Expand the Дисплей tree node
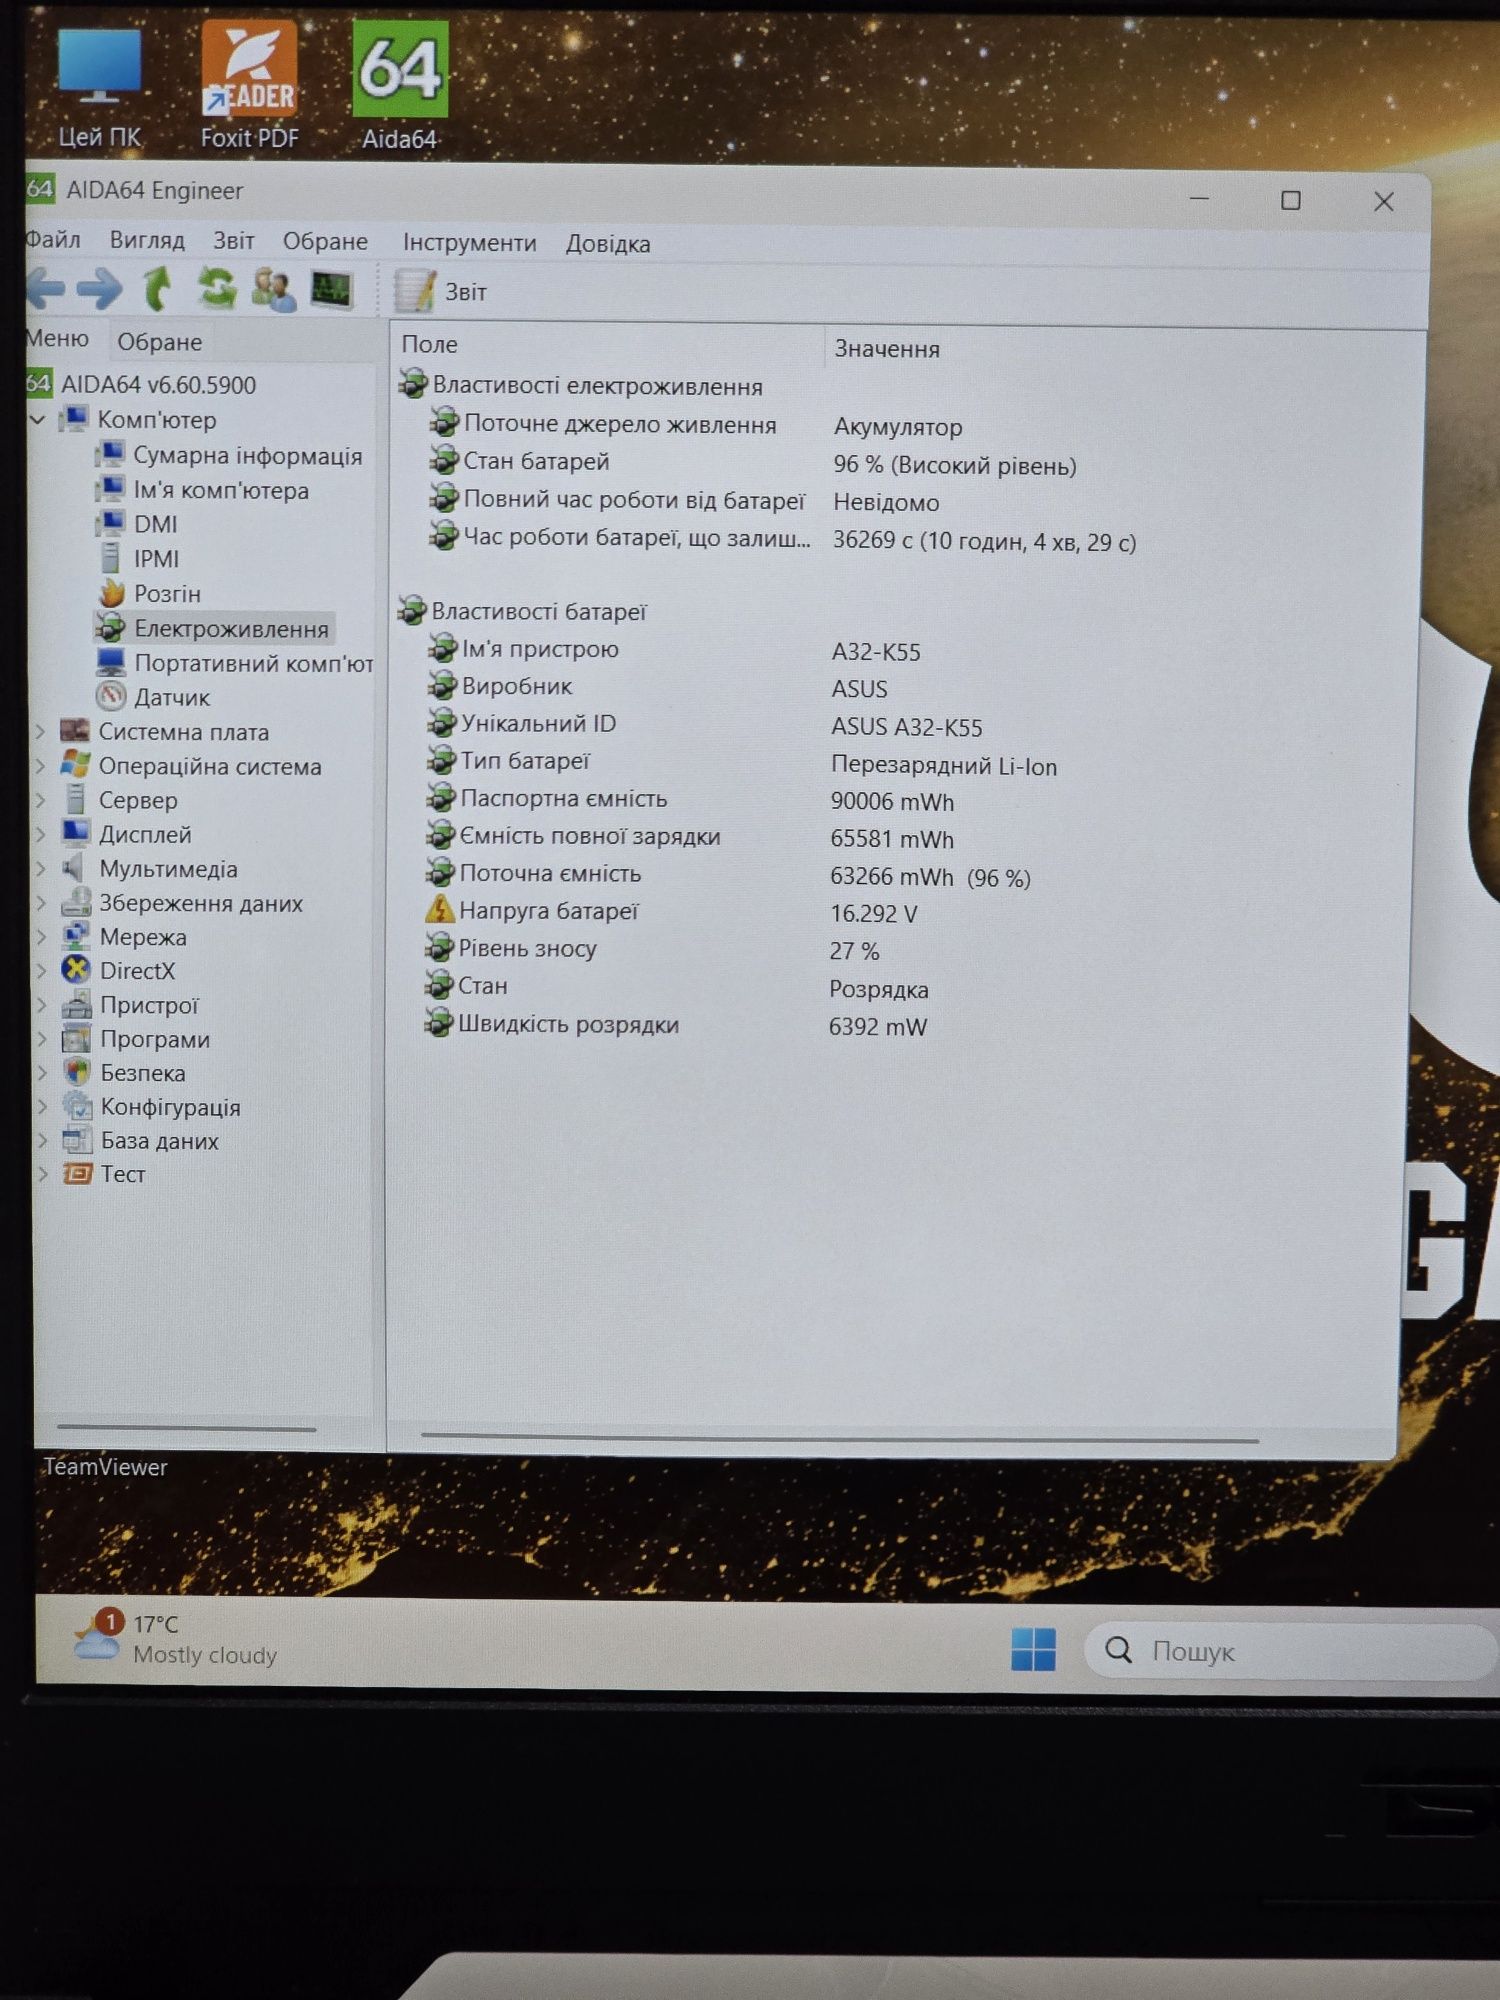The width and height of the screenshot is (1500, 2000). click(x=41, y=834)
